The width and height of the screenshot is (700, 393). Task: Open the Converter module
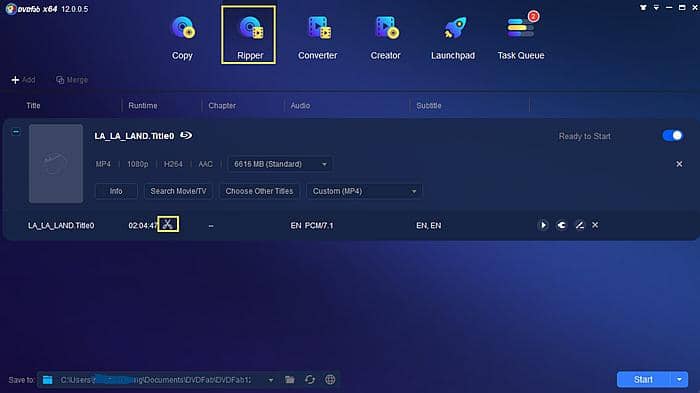coord(317,38)
